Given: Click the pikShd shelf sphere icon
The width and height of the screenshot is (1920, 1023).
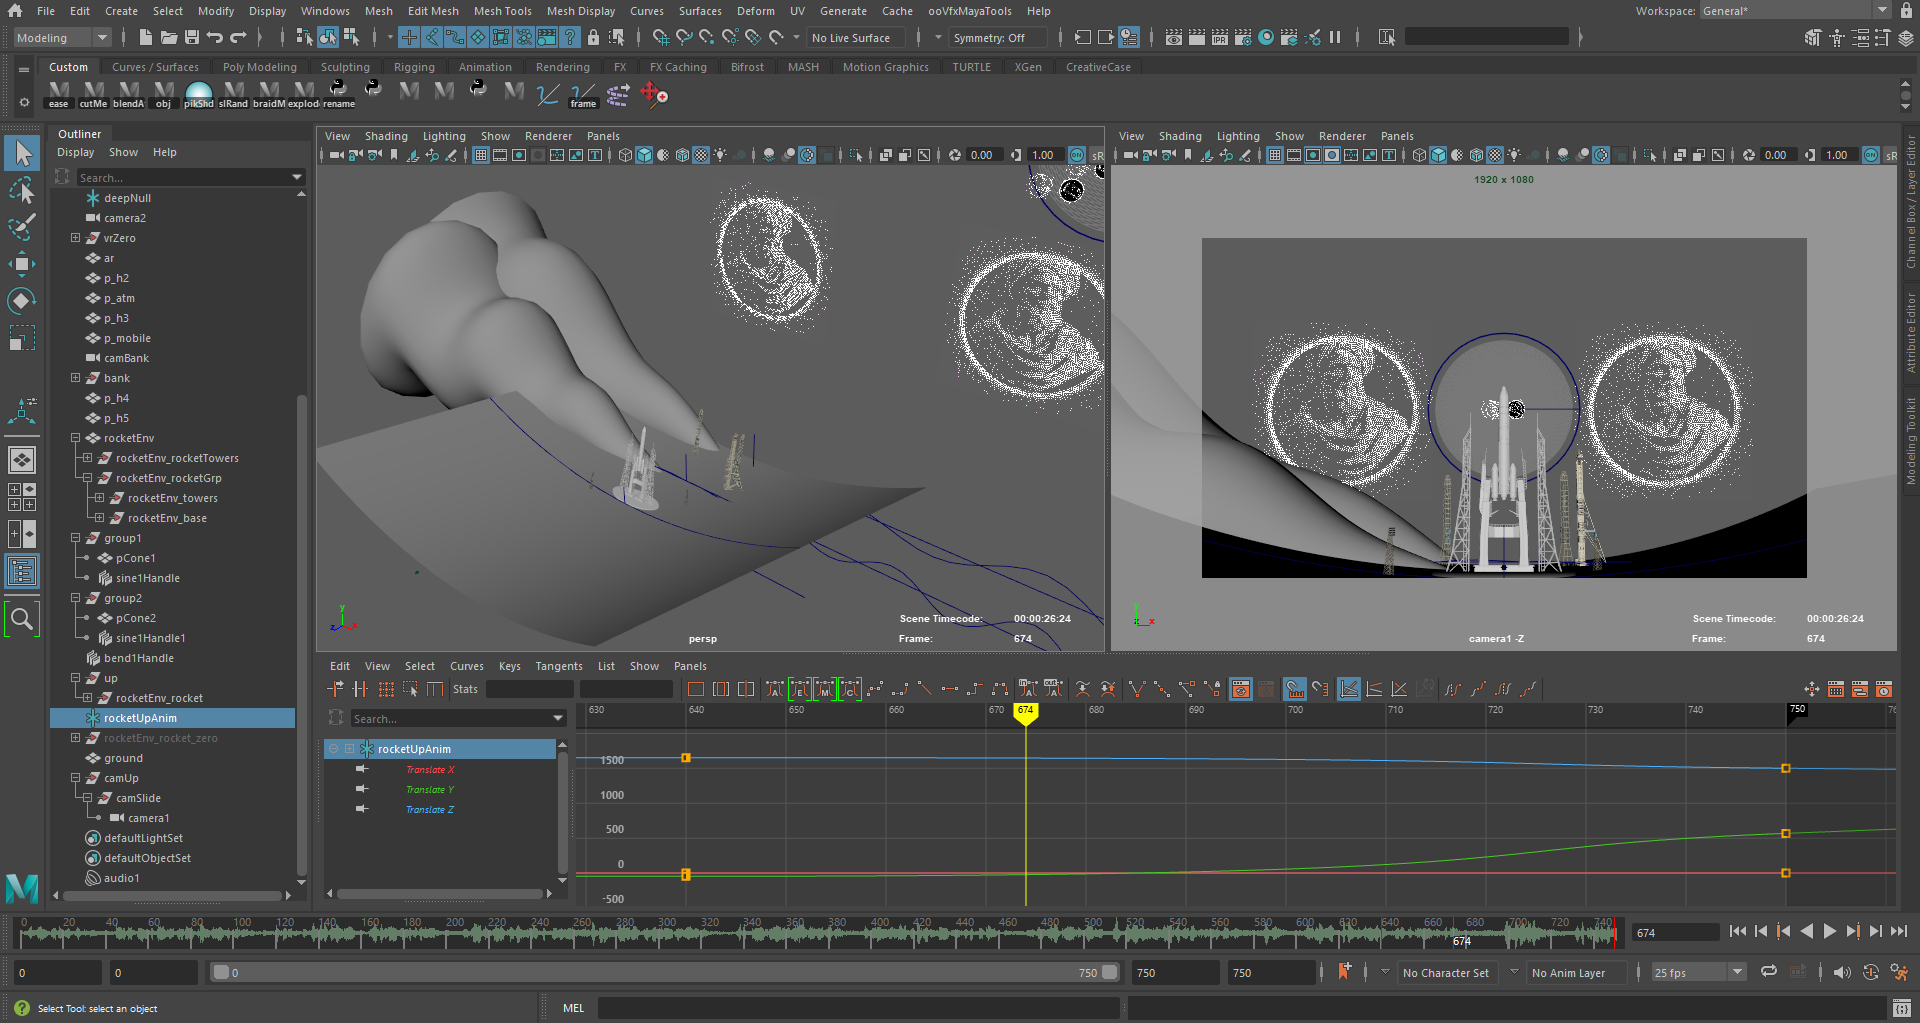Looking at the screenshot, I should pyautogui.click(x=198, y=92).
